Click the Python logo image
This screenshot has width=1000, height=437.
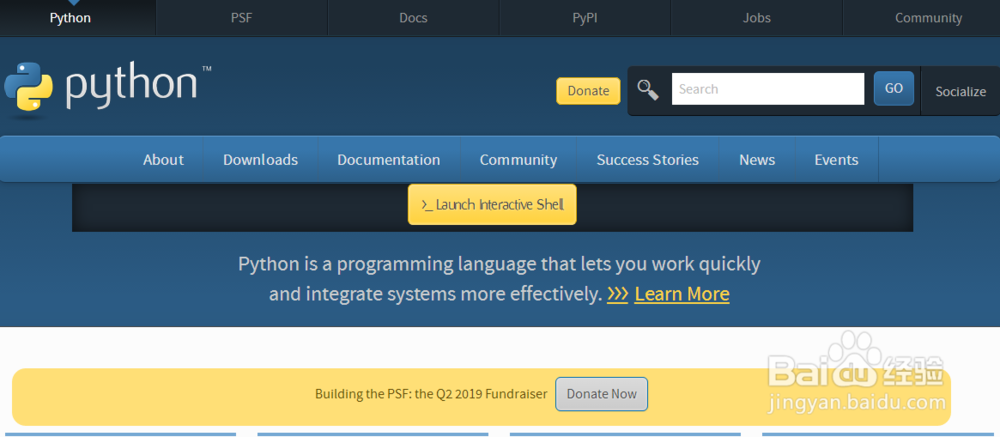(x=107, y=87)
